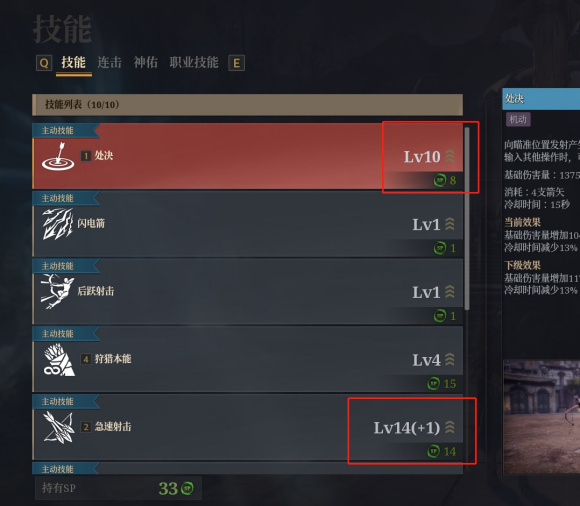The image size is (580, 506).
Task: Raise 后跃射击 level with chevron arrows
Action: [x=450, y=292]
